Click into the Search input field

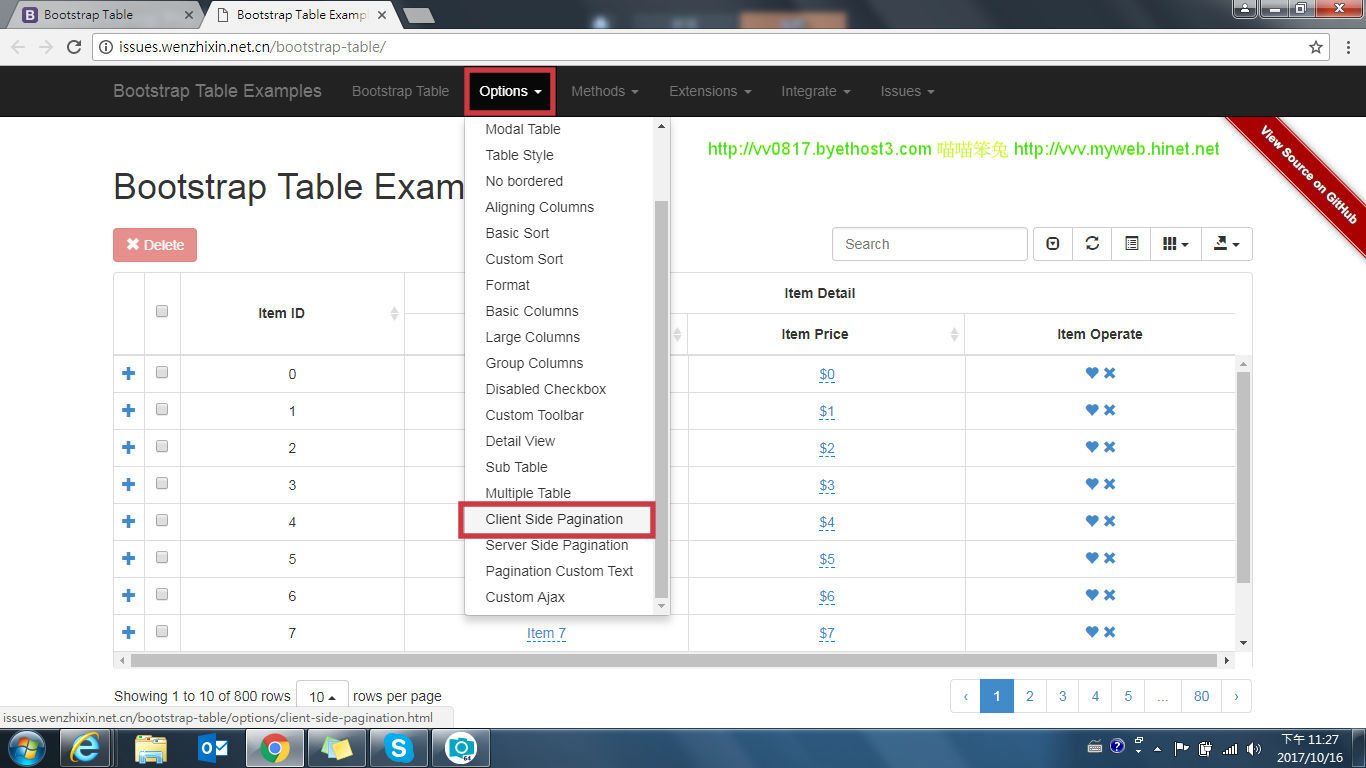[929, 244]
